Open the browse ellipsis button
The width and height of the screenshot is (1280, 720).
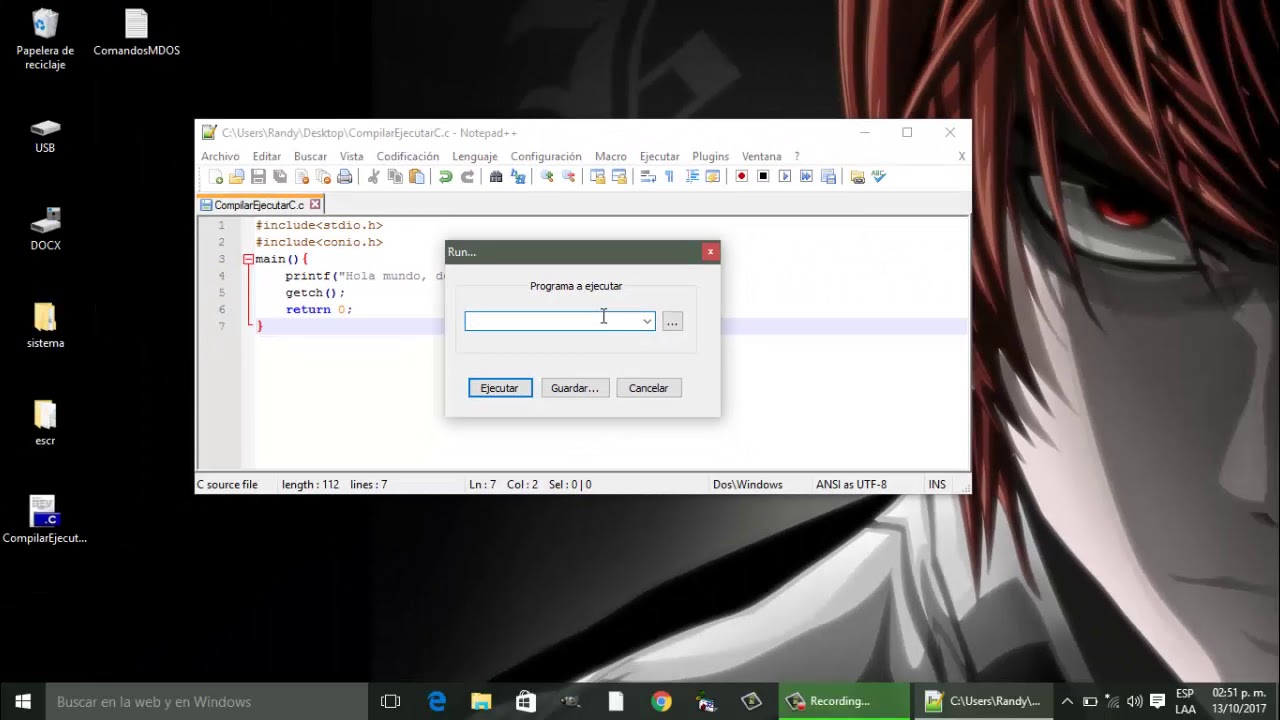tap(672, 321)
